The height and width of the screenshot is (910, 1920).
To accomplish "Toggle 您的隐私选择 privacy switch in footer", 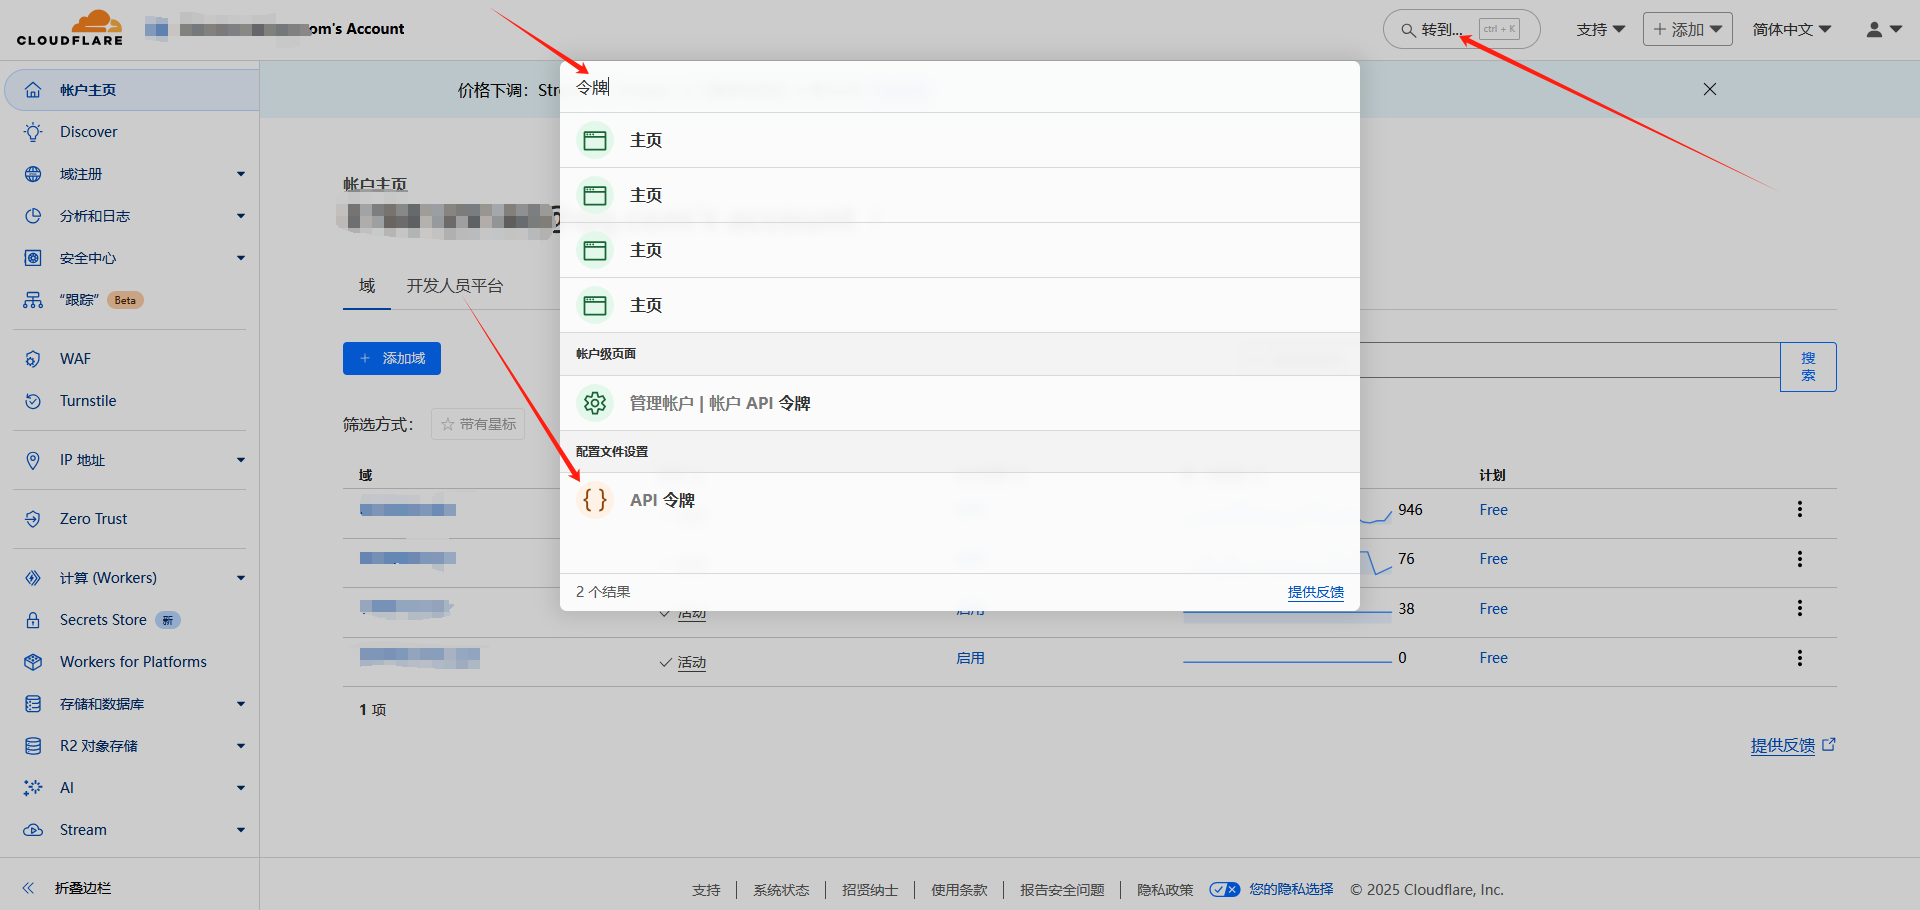I will (1224, 890).
